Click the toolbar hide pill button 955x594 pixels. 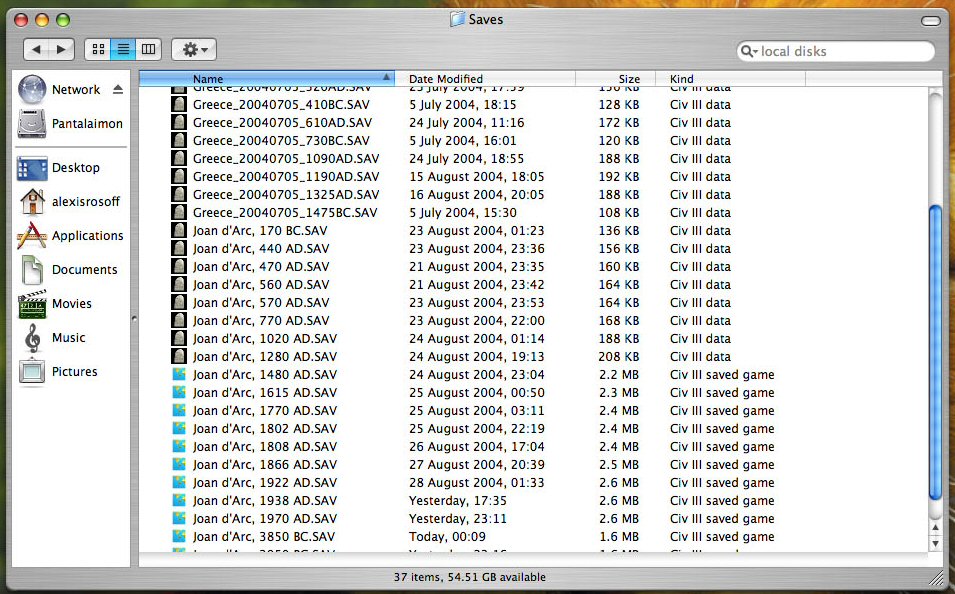[930, 21]
